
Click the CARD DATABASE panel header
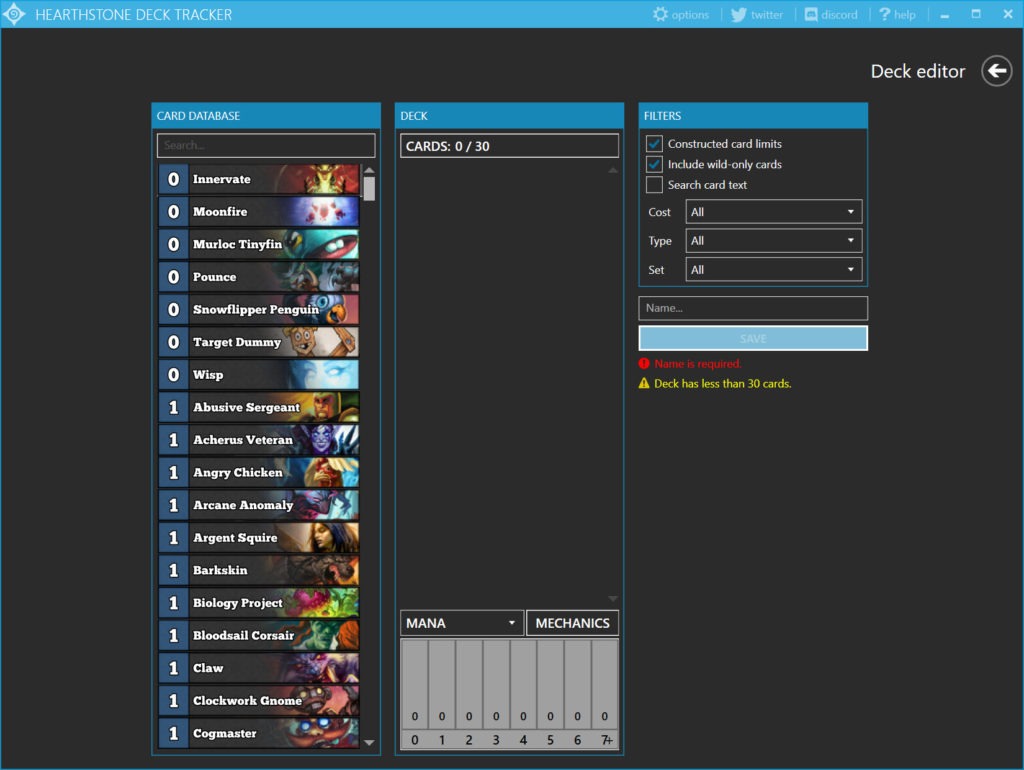coord(266,116)
